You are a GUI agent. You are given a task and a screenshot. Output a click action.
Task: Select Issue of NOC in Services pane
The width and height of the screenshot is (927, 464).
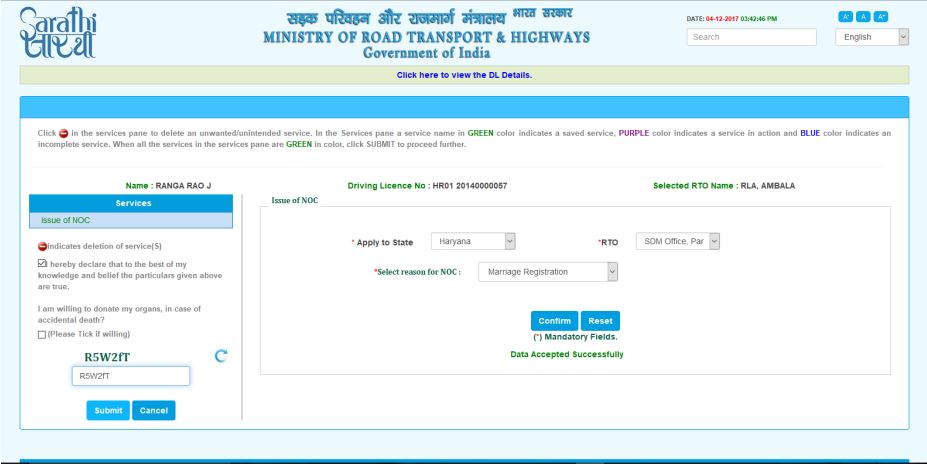(131, 220)
